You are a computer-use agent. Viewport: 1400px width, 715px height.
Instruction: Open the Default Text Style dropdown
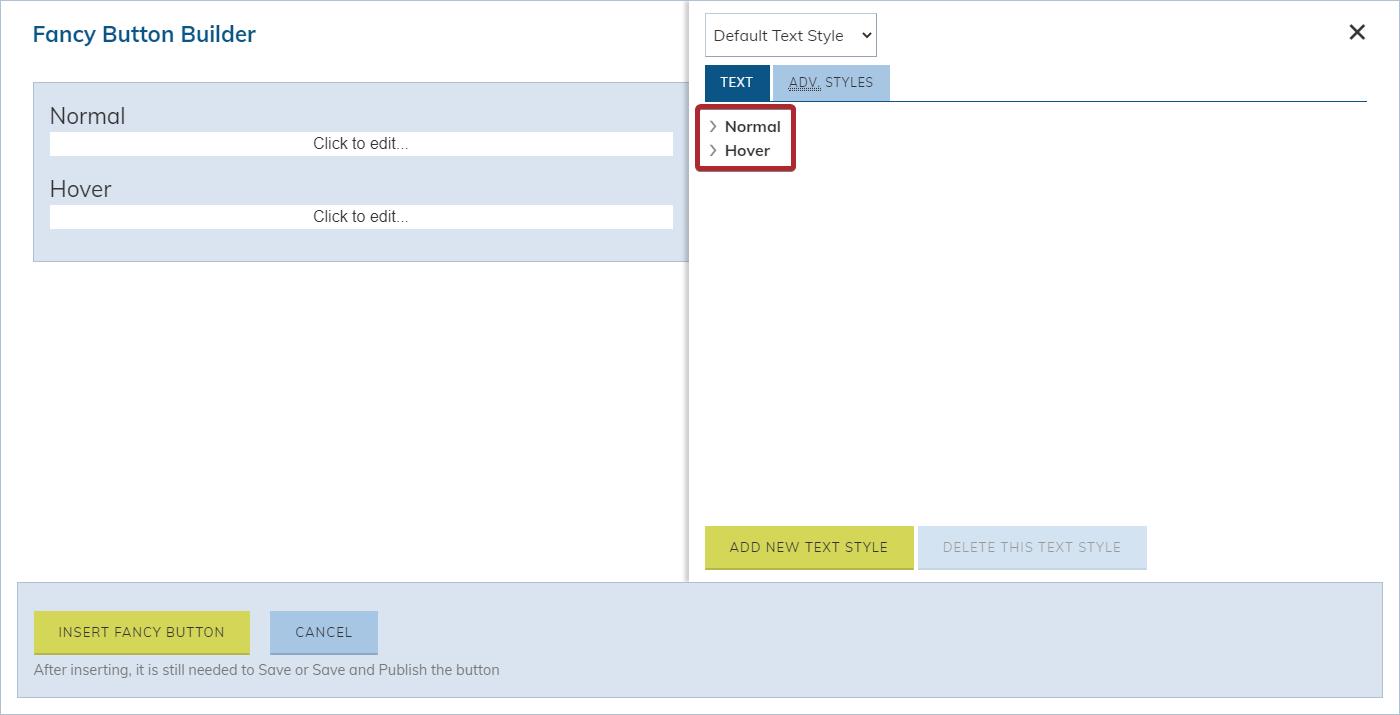790,35
